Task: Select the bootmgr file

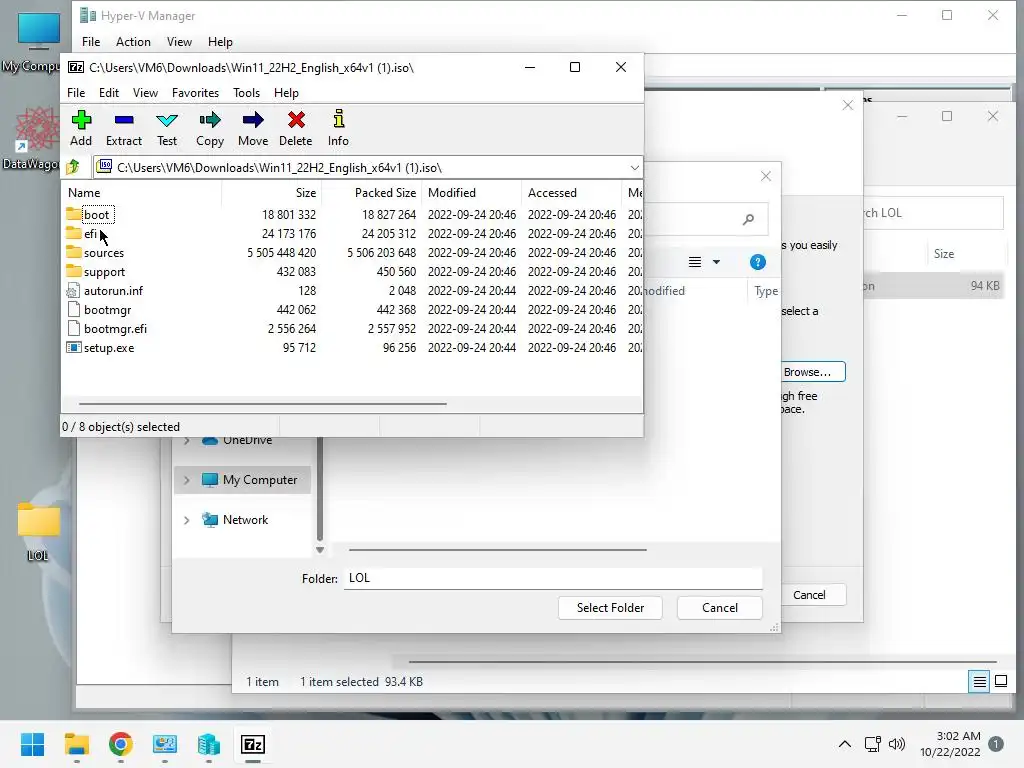Action: tap(107, 310)
